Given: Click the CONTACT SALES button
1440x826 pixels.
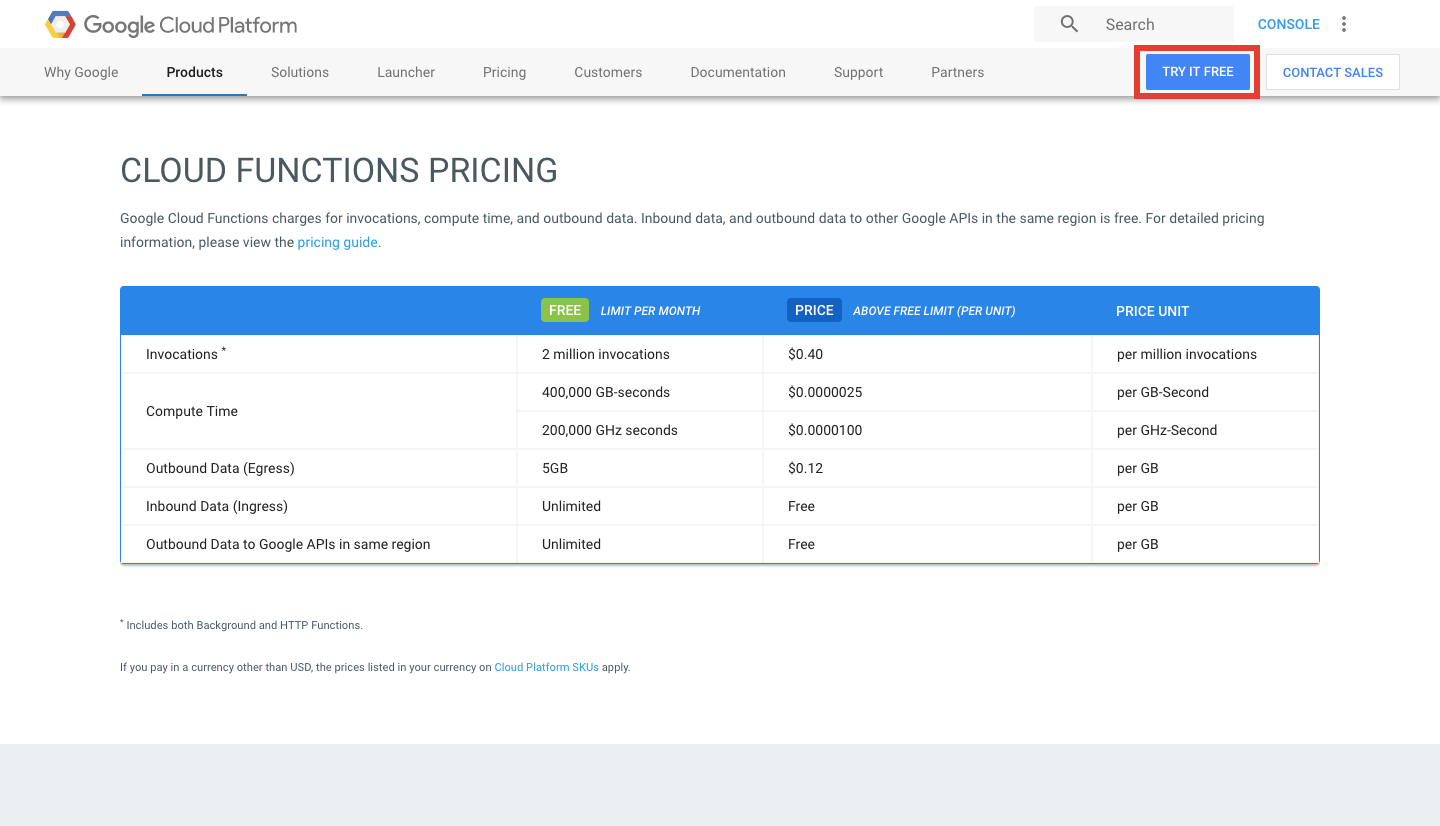Looking at the screenshot, I should click(1332, 71).
